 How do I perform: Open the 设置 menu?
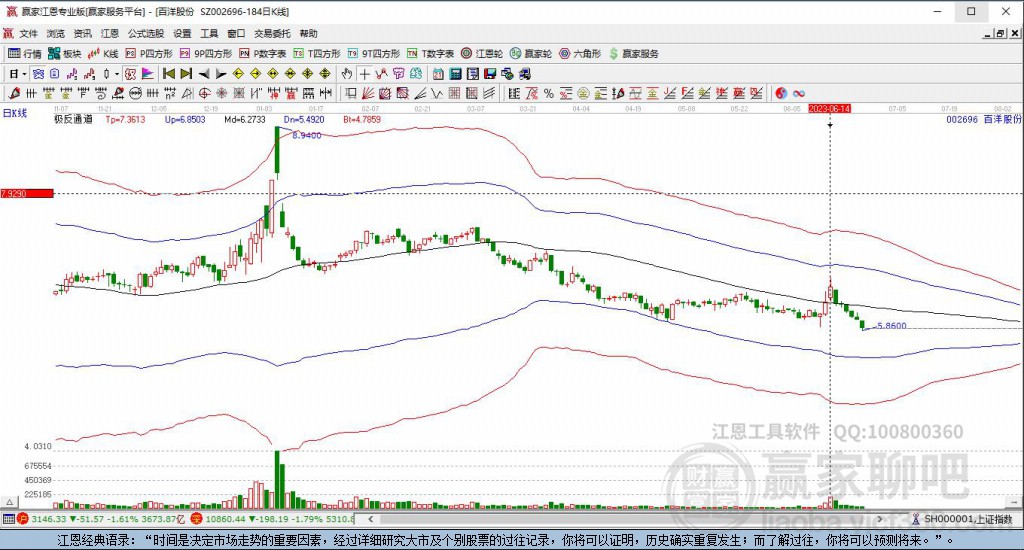click(182, 33)
